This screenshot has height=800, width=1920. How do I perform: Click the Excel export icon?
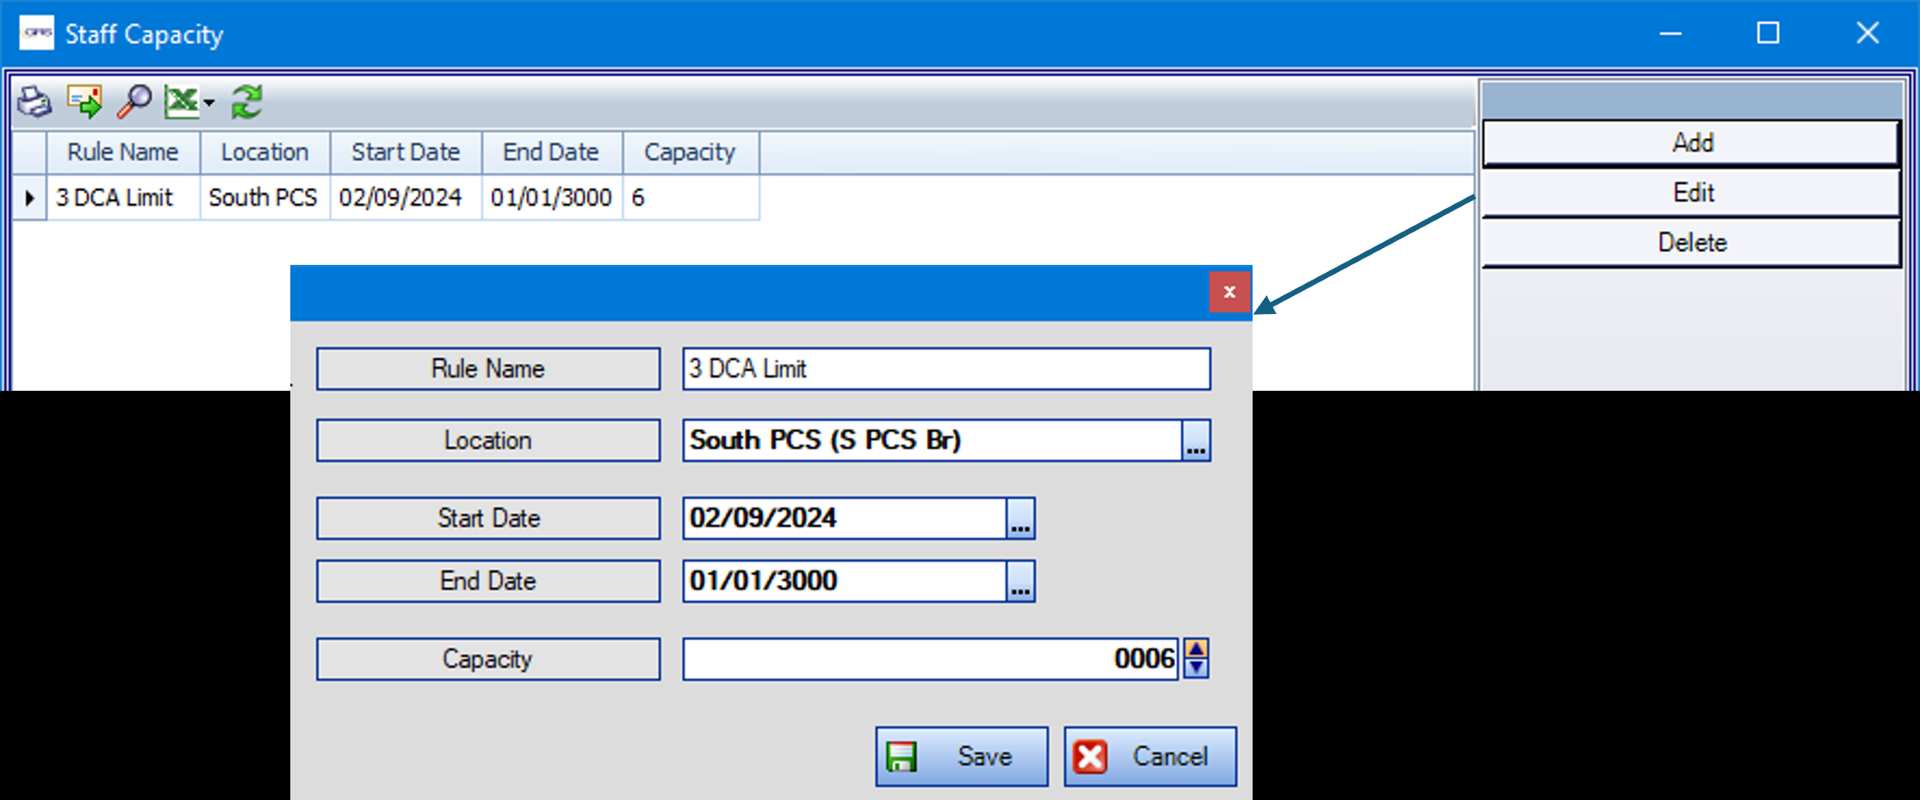click(x=181, y=102)
